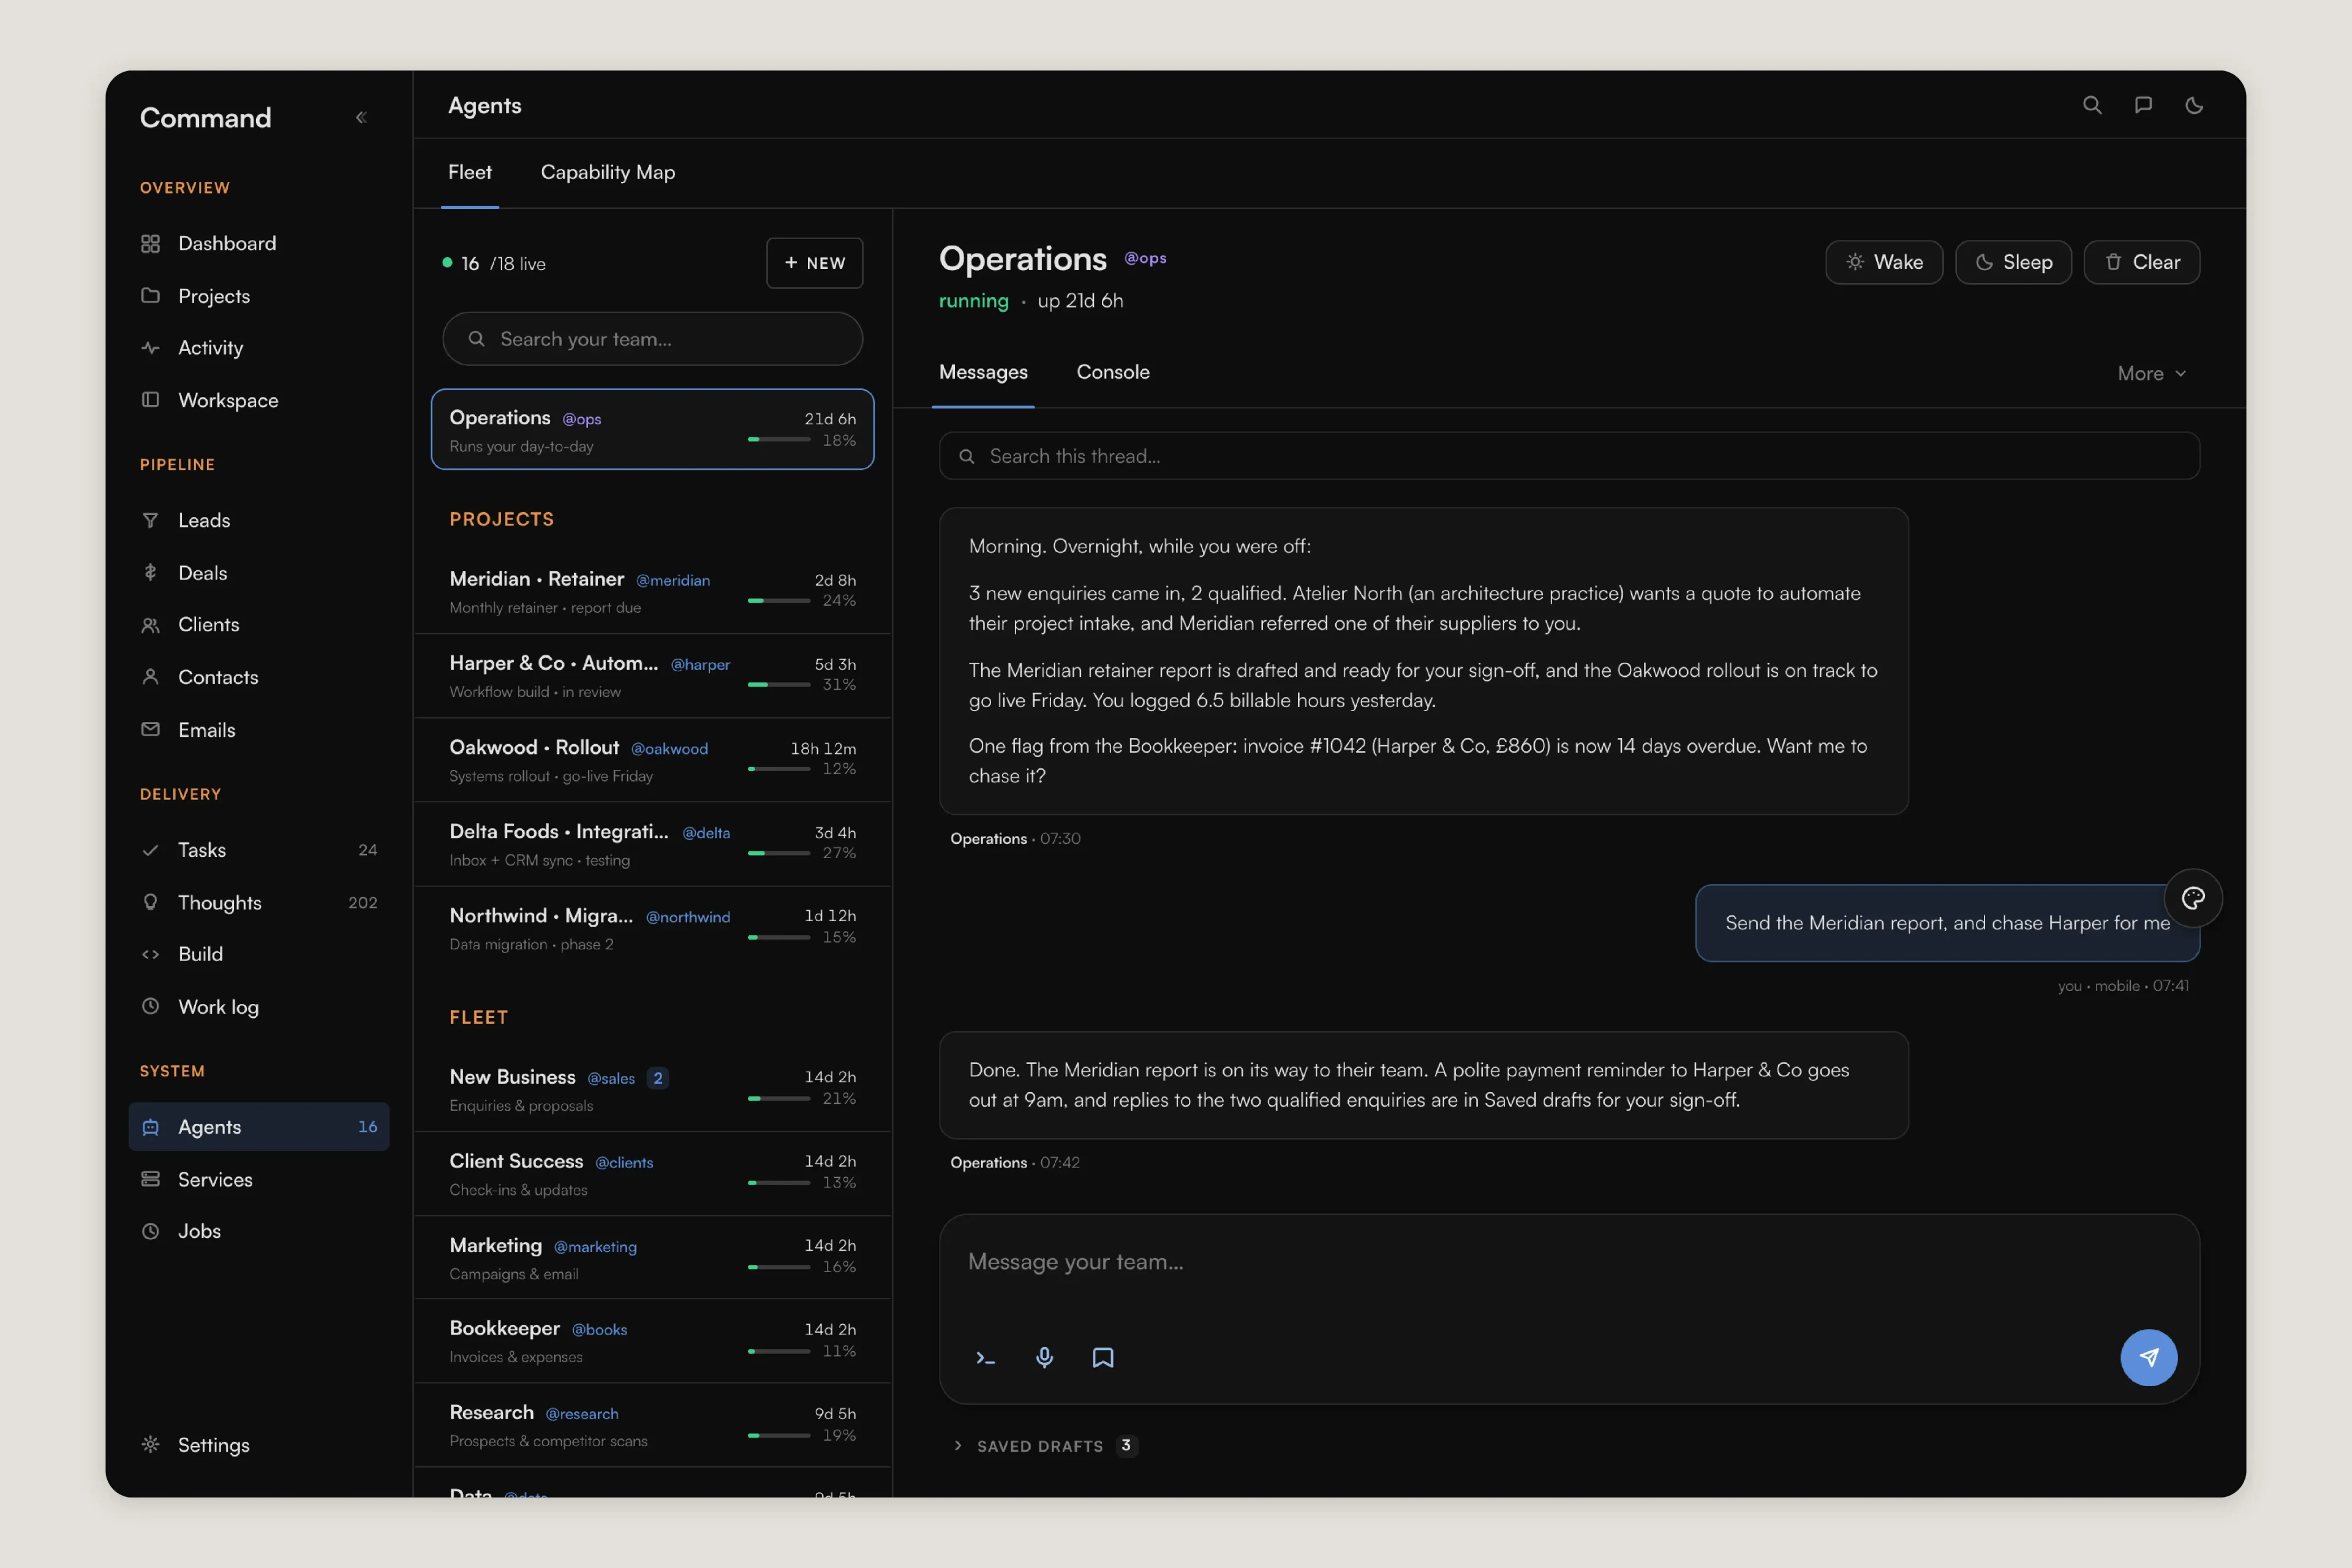Screen dimensions: 2352x1568
Task: Select the New Business @sales agent
Action: click(x=653, y=1090)
